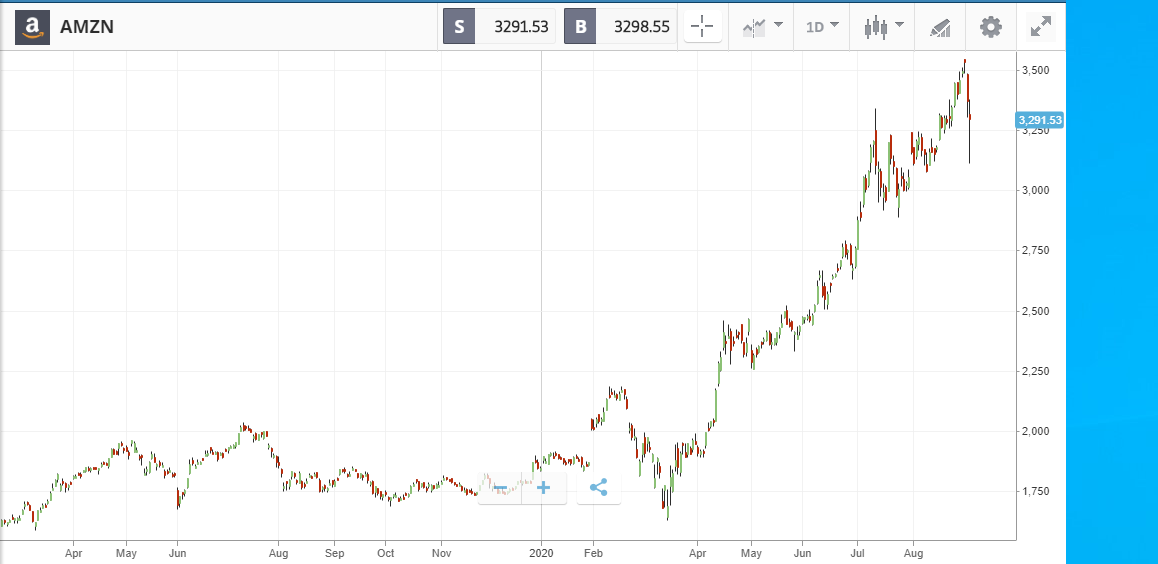Screen dimensions: 1158x564
Task: Click the current price label 3,291.53
Action: 1039,120
